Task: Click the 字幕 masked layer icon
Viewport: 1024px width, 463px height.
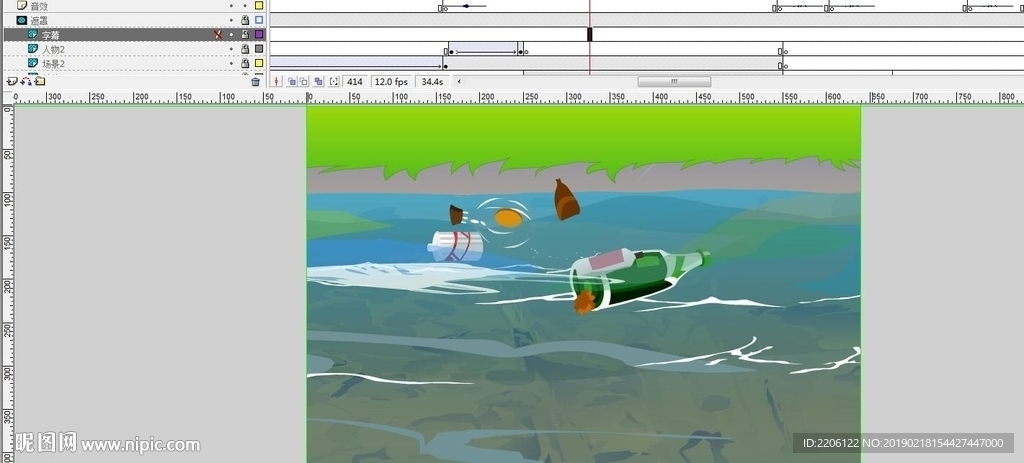Action: (33, 34)
